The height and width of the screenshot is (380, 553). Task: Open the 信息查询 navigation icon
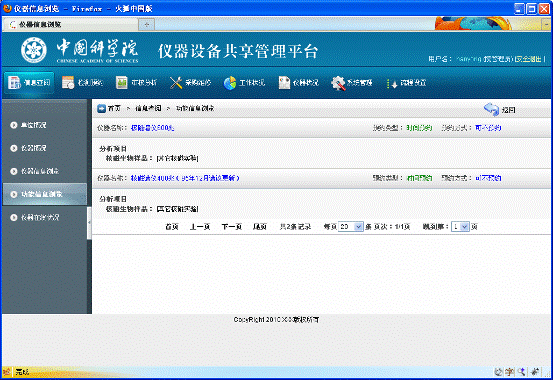click(14, 83)
